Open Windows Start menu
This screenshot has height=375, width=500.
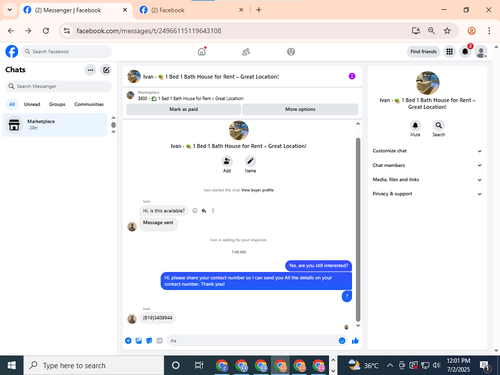pyautogui.click(x=12, y=366)
